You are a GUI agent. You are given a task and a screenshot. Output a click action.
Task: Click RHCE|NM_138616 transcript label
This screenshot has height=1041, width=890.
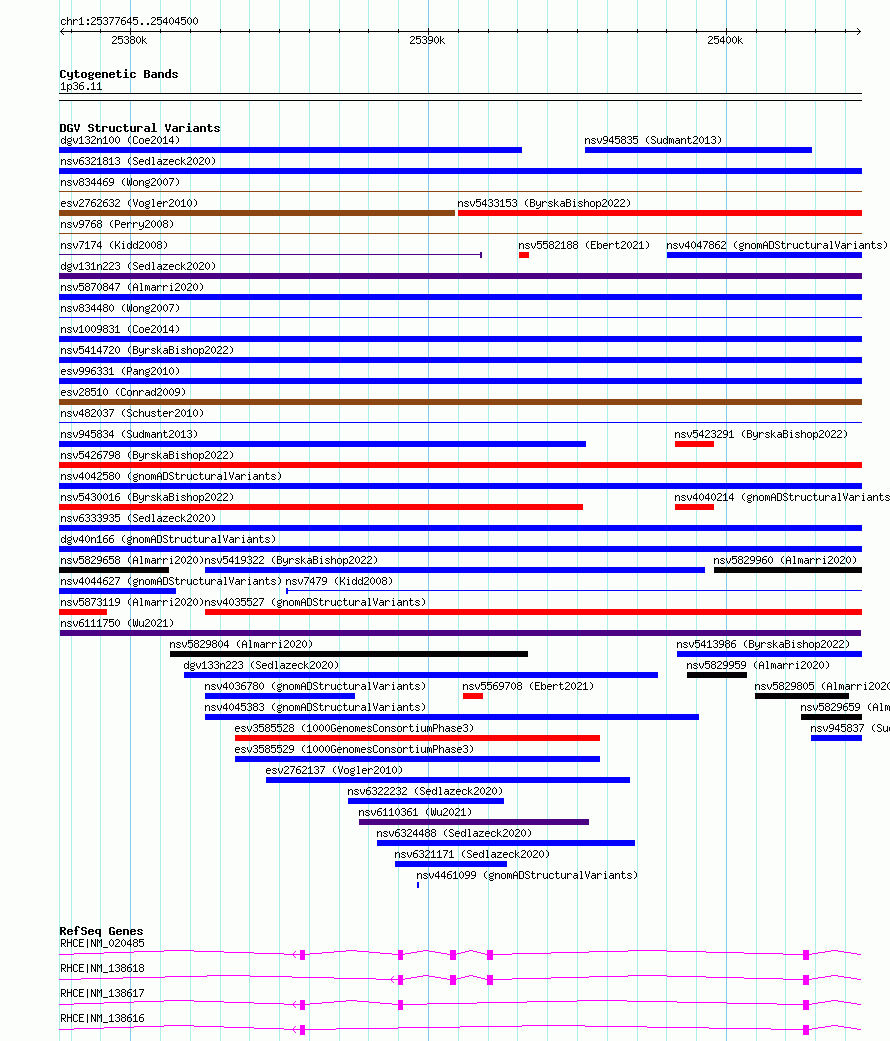(x=102, y=1018)
